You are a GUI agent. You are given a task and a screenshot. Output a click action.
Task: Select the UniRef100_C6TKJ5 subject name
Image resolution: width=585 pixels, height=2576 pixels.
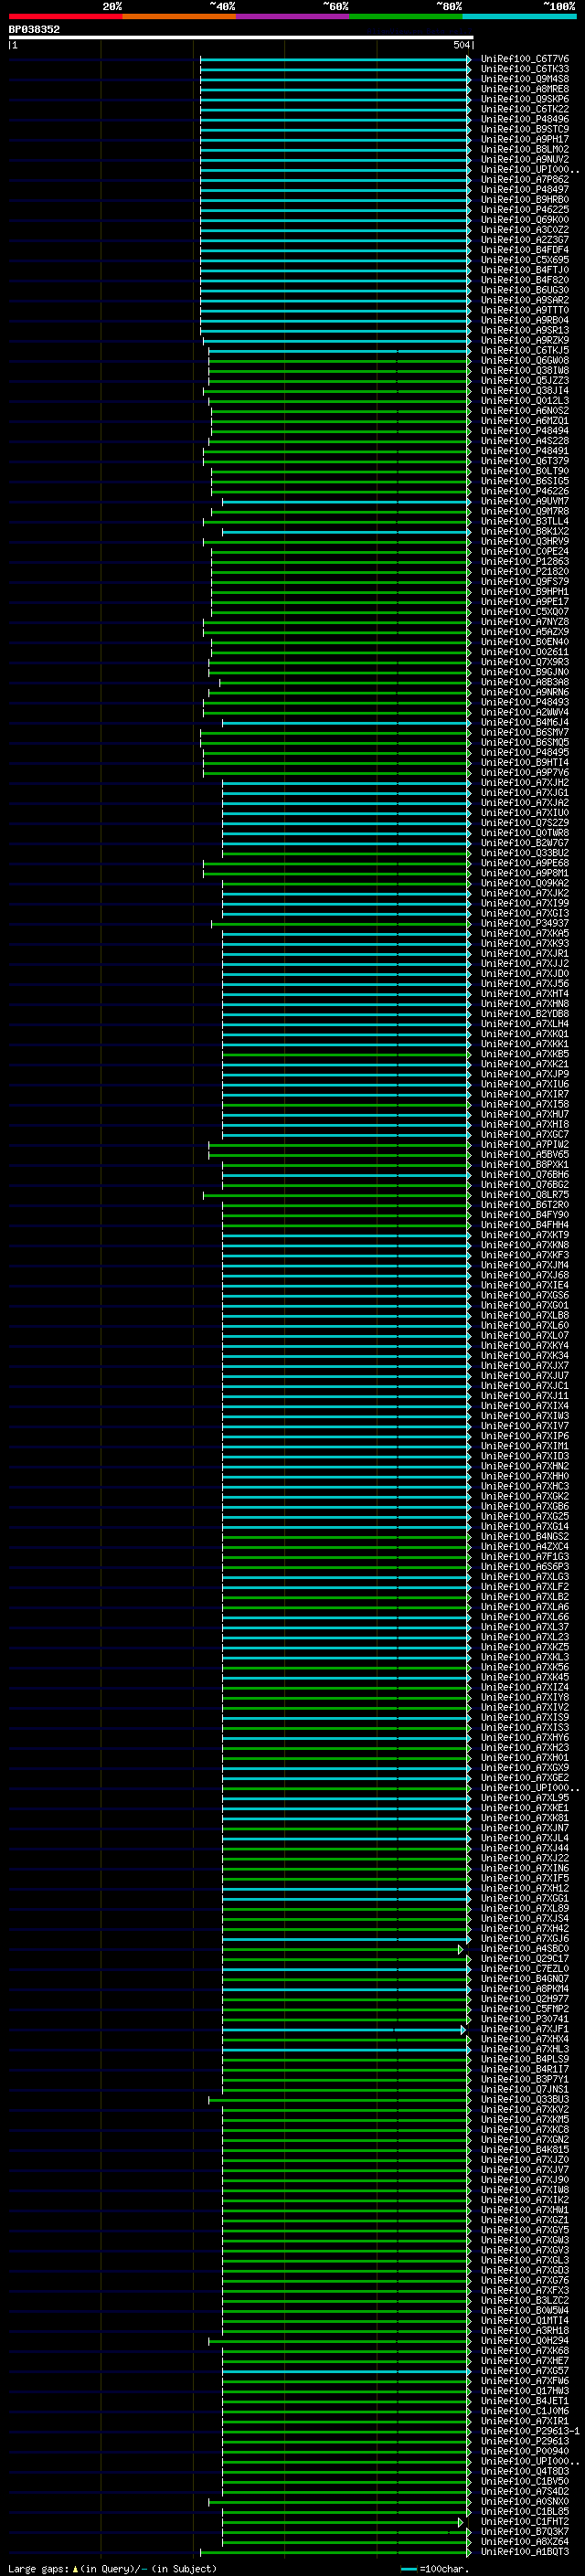pos(524,350)
